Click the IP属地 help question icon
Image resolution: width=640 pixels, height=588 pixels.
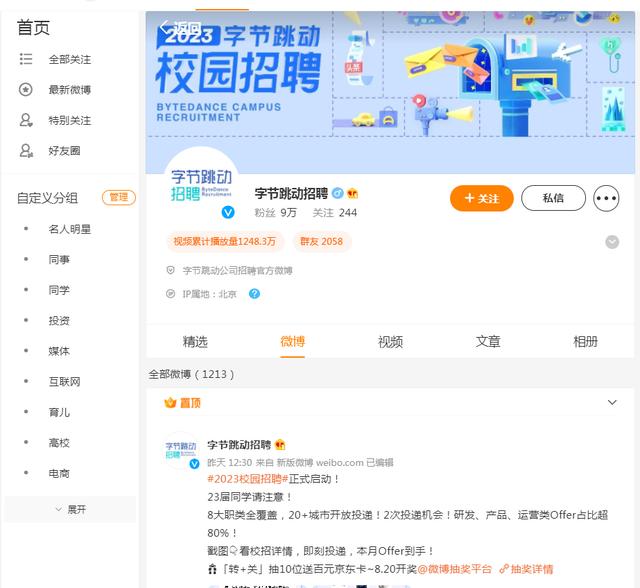[254, 294]
